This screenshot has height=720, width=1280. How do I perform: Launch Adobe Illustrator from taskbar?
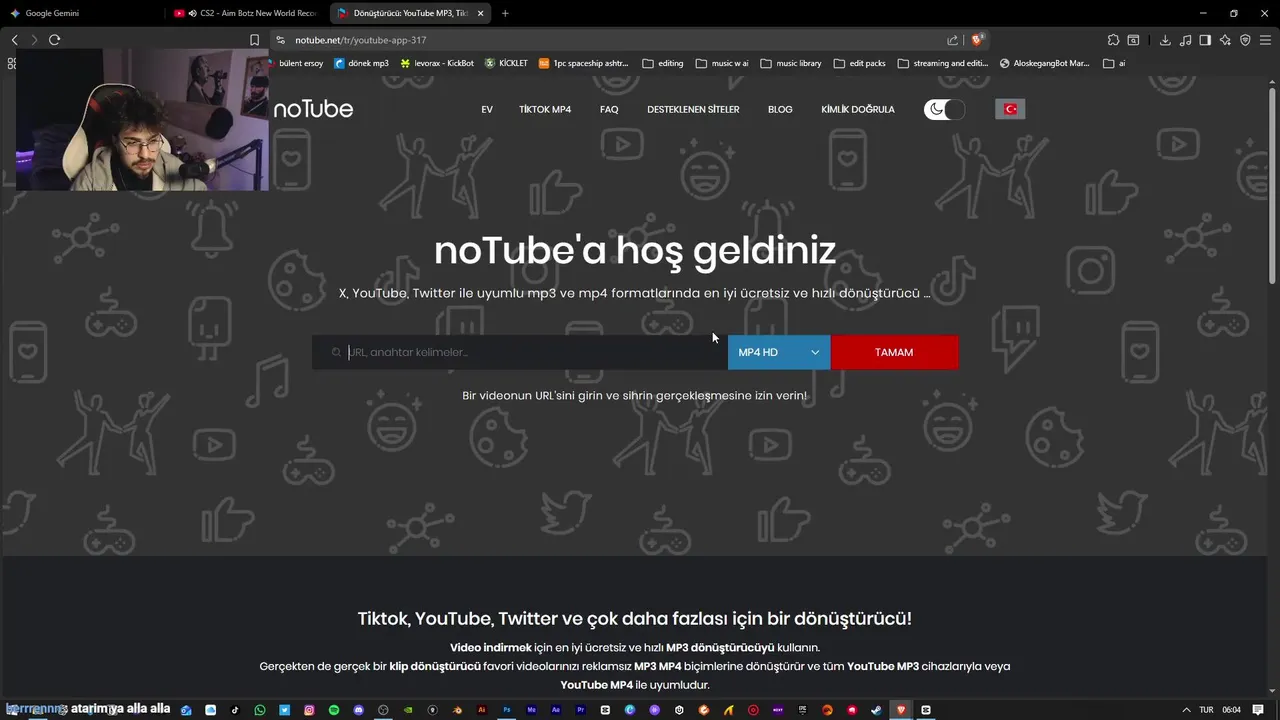coord(481,710)
